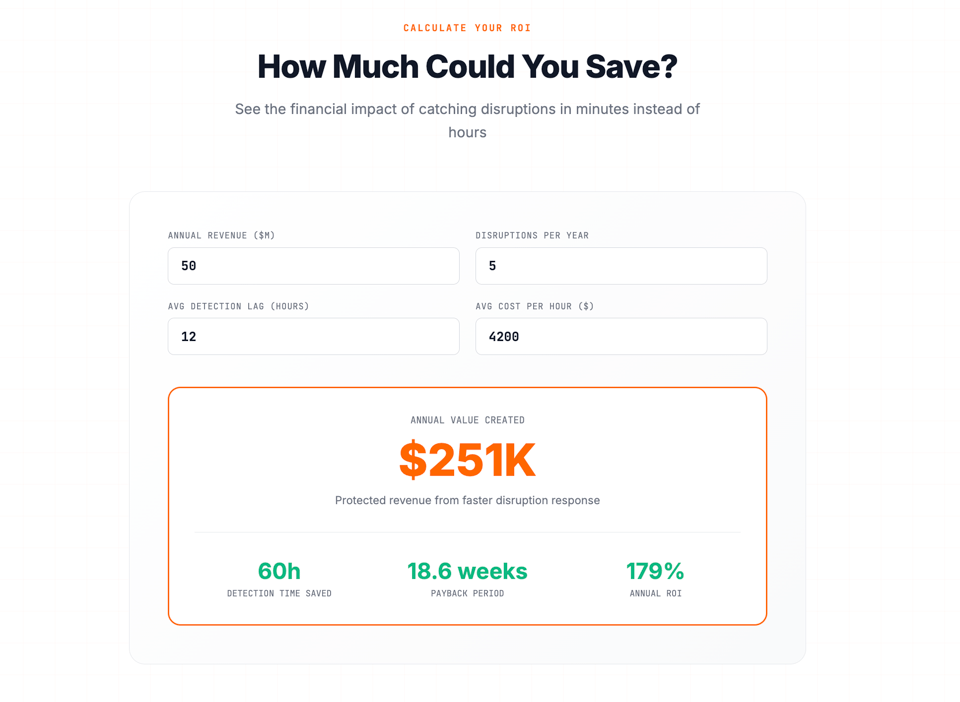960x702 pixels.
Task: Click the "Payback Period" caption
Action: click(x=467, y=594)
